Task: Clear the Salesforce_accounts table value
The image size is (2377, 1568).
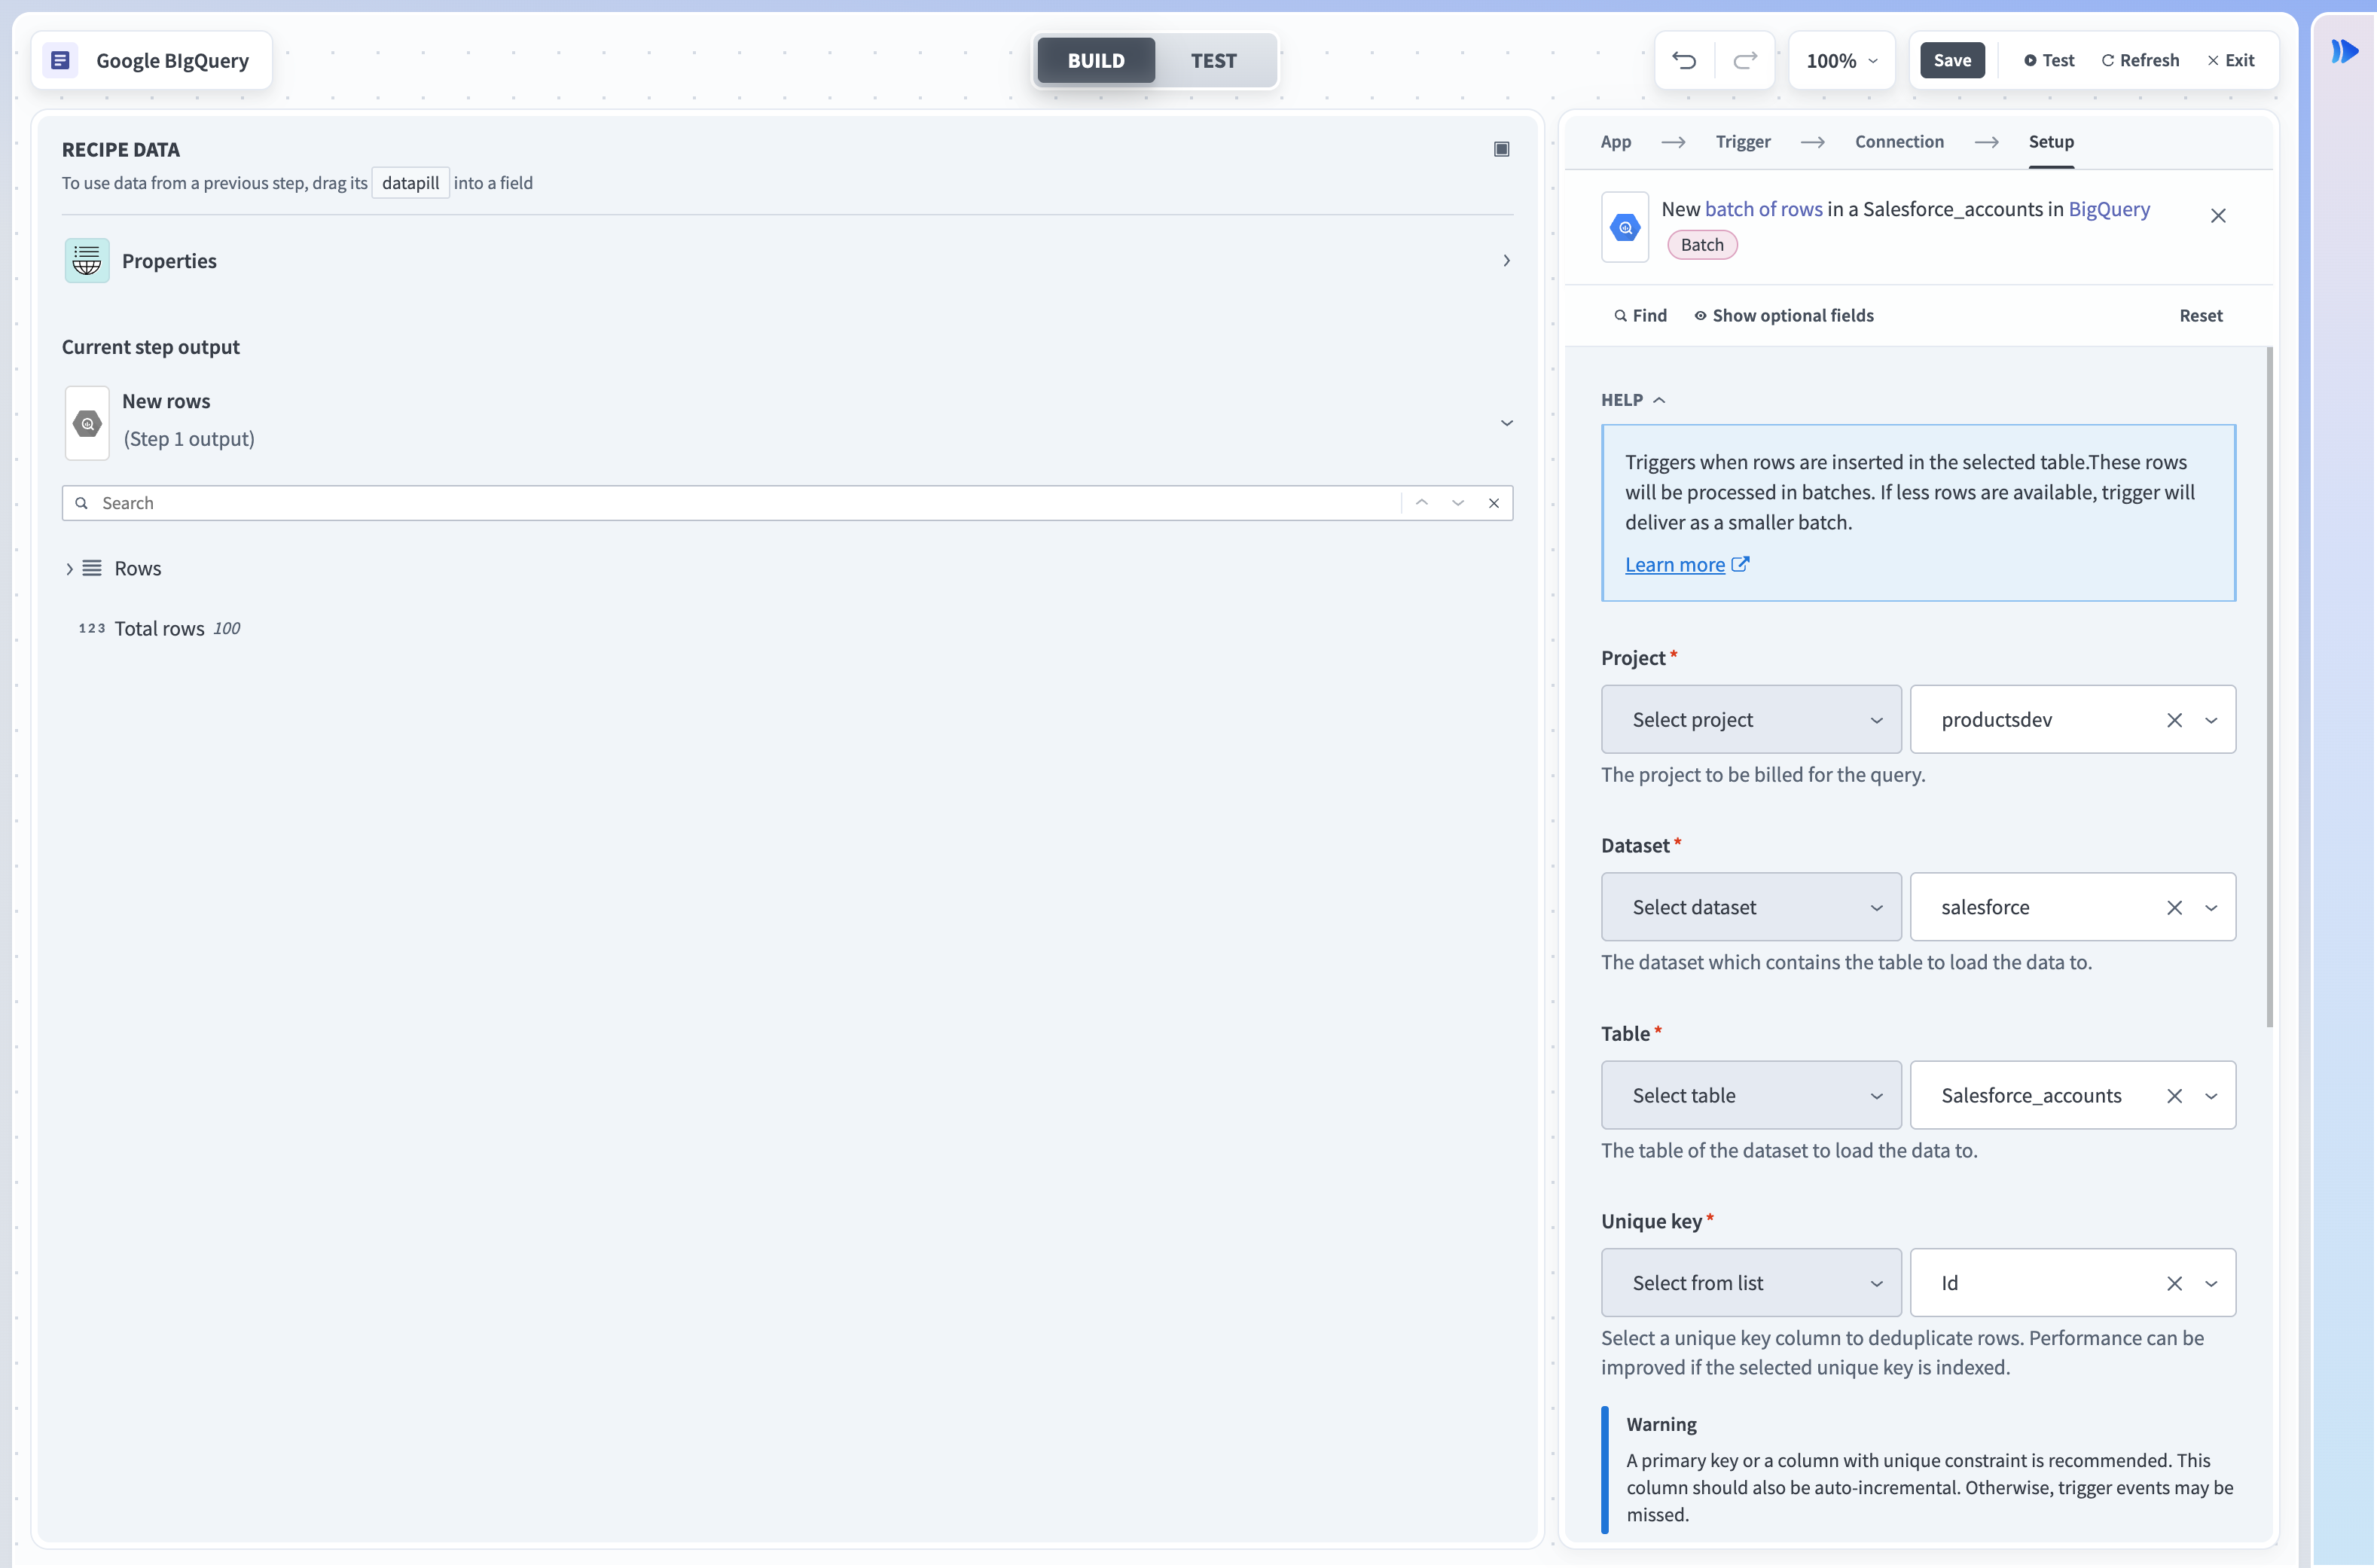Action: tap(2173, 1096)
